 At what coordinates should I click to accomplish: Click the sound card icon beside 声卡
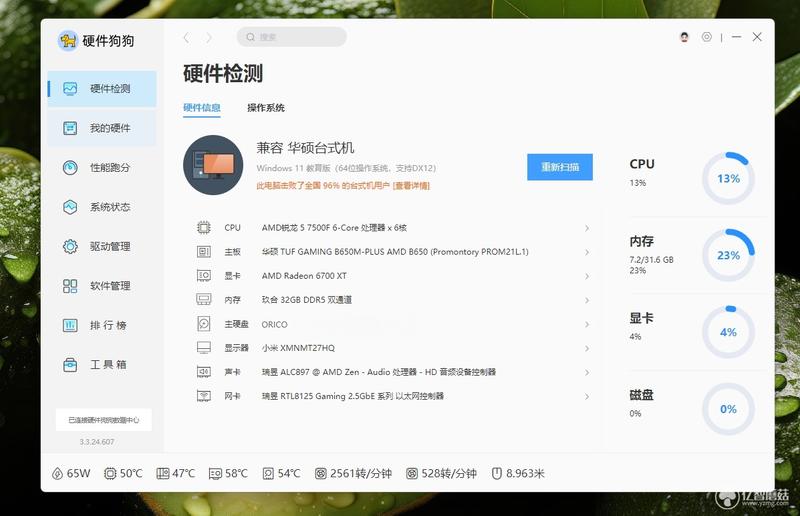204,372
